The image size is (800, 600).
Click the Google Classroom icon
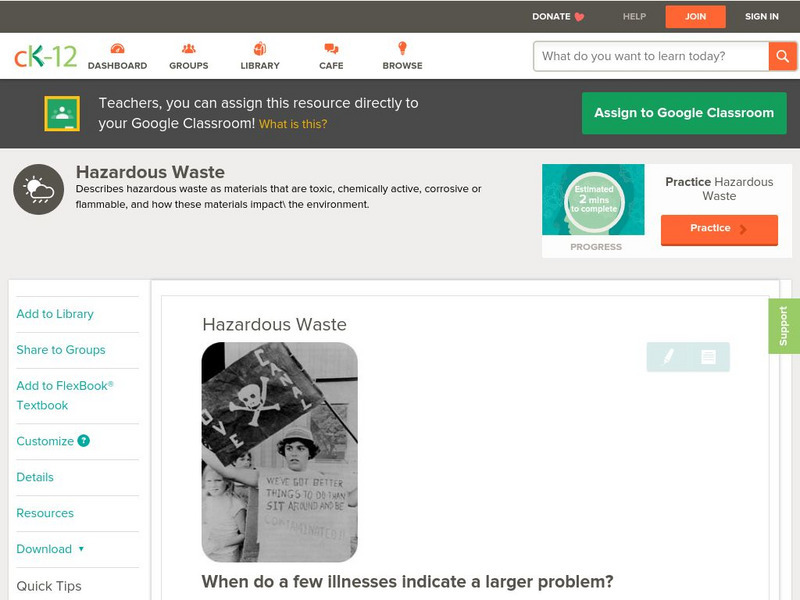(62, 113)
